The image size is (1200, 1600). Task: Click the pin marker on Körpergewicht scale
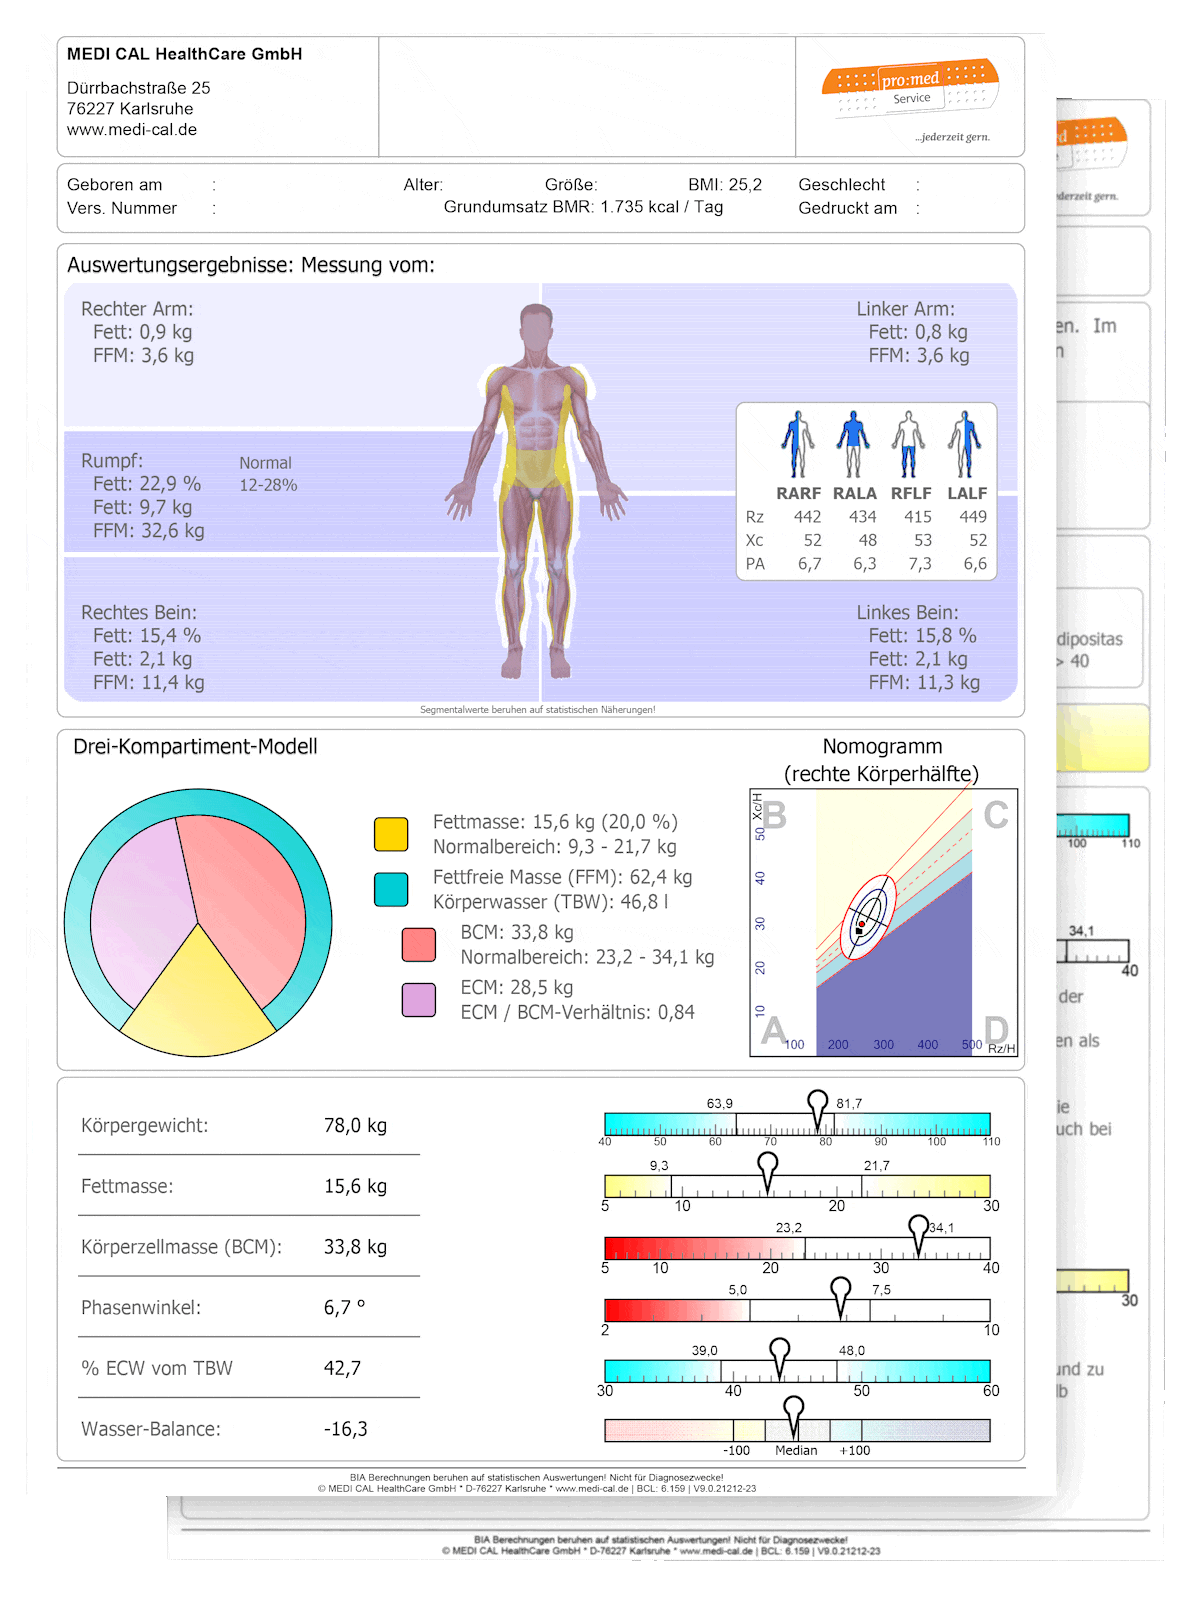click(818, 1107)
